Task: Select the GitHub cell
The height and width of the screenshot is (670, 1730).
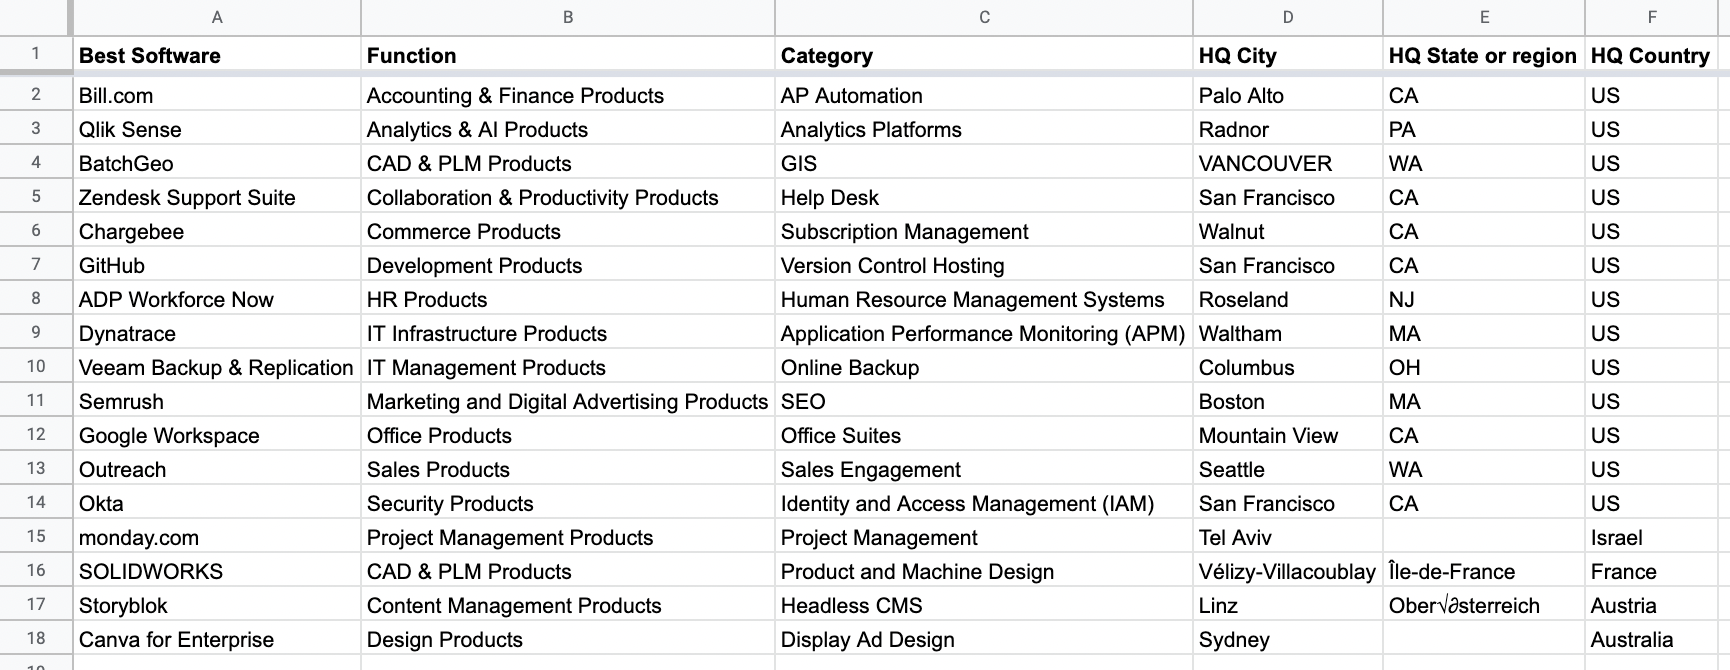Action: click(x=217, y=265)
